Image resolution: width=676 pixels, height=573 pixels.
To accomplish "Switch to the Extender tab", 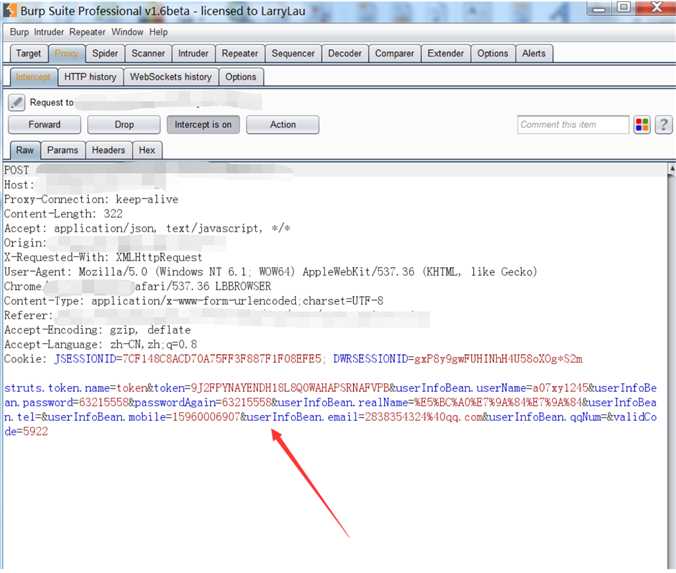I will [x=445, y=53].
